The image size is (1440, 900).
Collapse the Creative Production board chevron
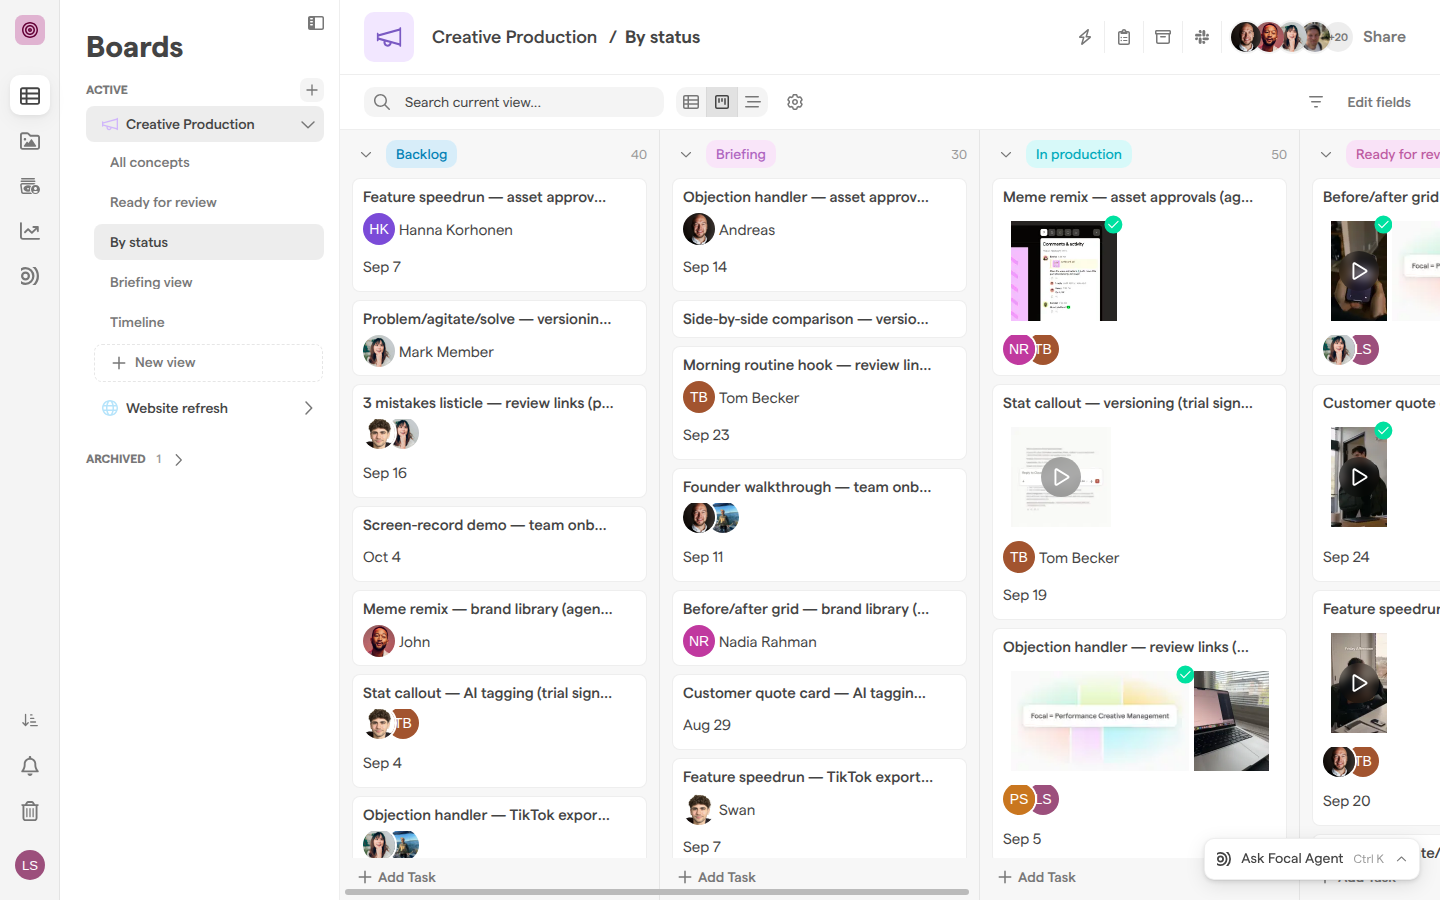(x=308, y=124)
